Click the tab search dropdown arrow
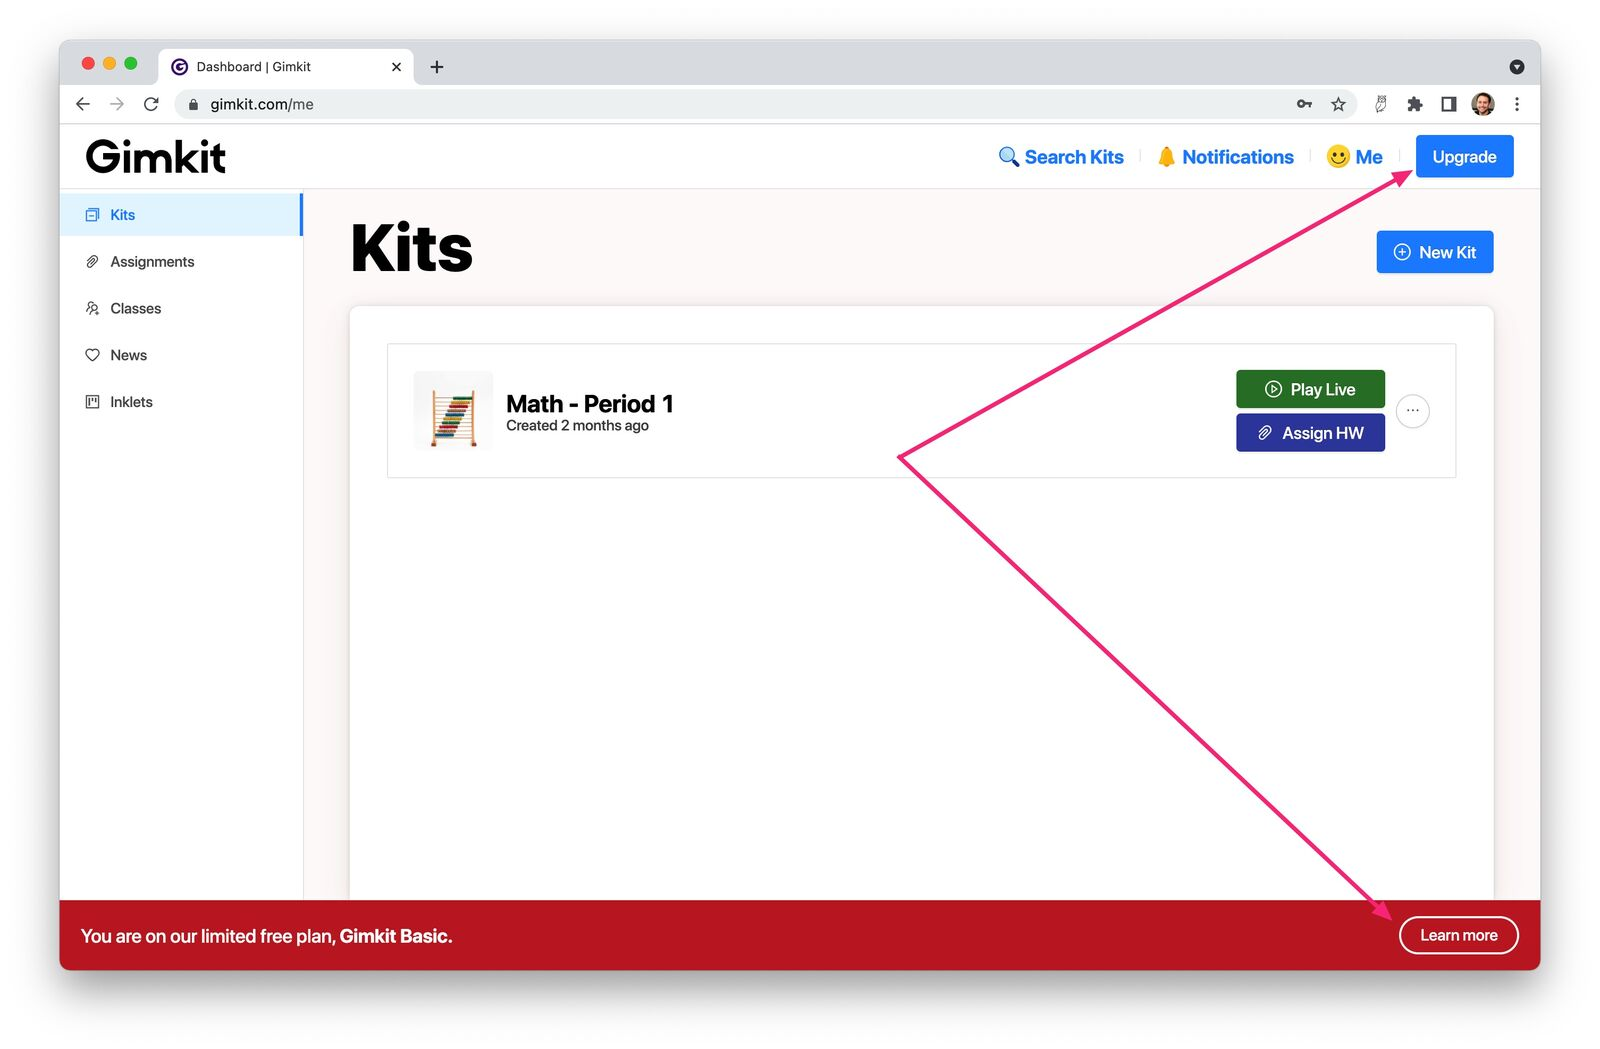Image resolution: width=1600 pixels, height=1049 pixels. point(1517,67)
